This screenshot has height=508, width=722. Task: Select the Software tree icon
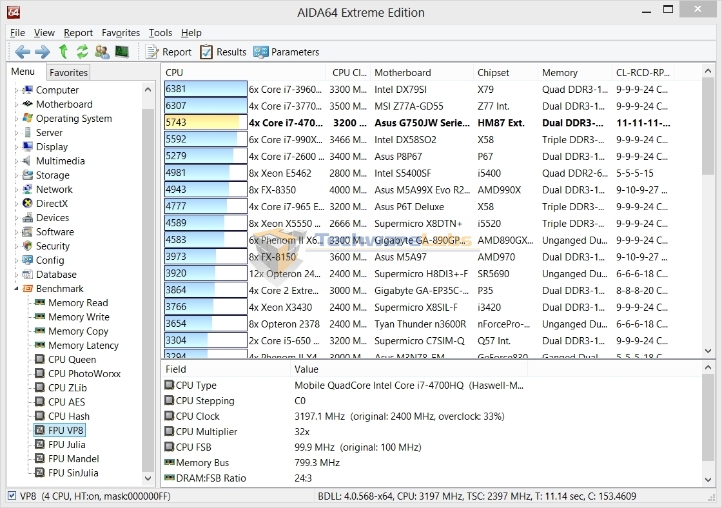pos(28,232)
